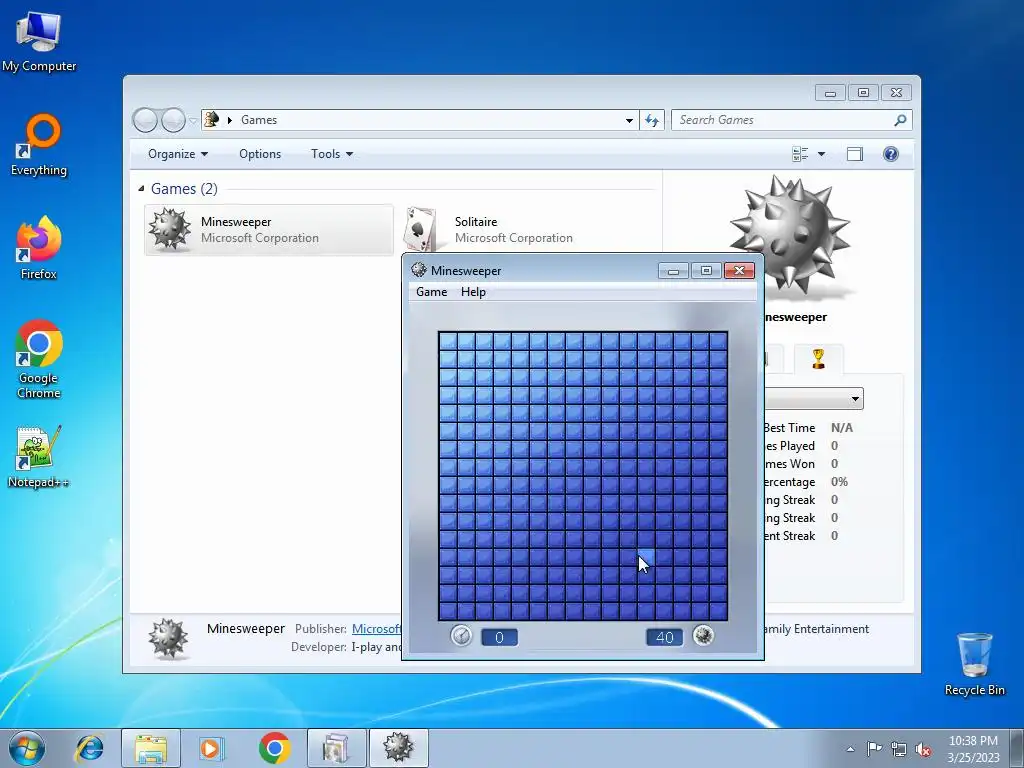Click the Minesweeper title bar mine icon
The width and height of the screenshot is (1024, 768).
coord(419,270)
